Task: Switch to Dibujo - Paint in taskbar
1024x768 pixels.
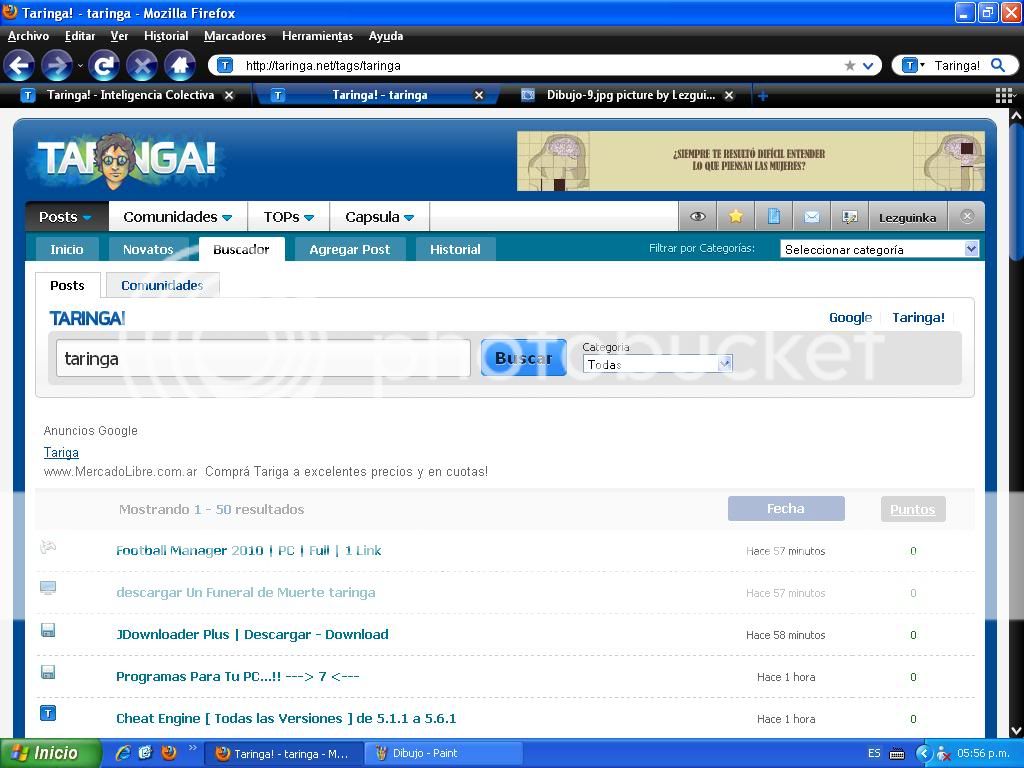Action: [443, 753]
